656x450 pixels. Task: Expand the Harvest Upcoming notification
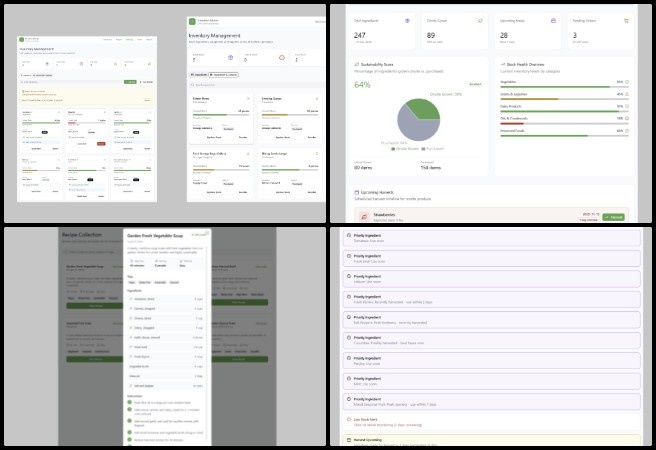pyautogui.click(x=347, y=439)
